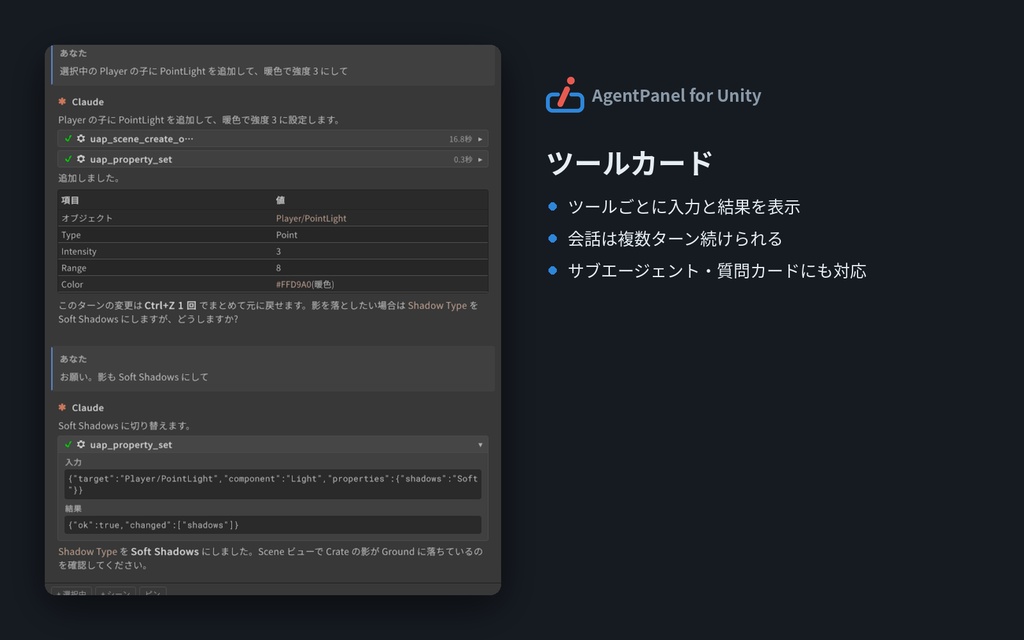Click the expanded uap_property_set header label
The width and height of the screenshot is (1024, 640).
[131, 444]
